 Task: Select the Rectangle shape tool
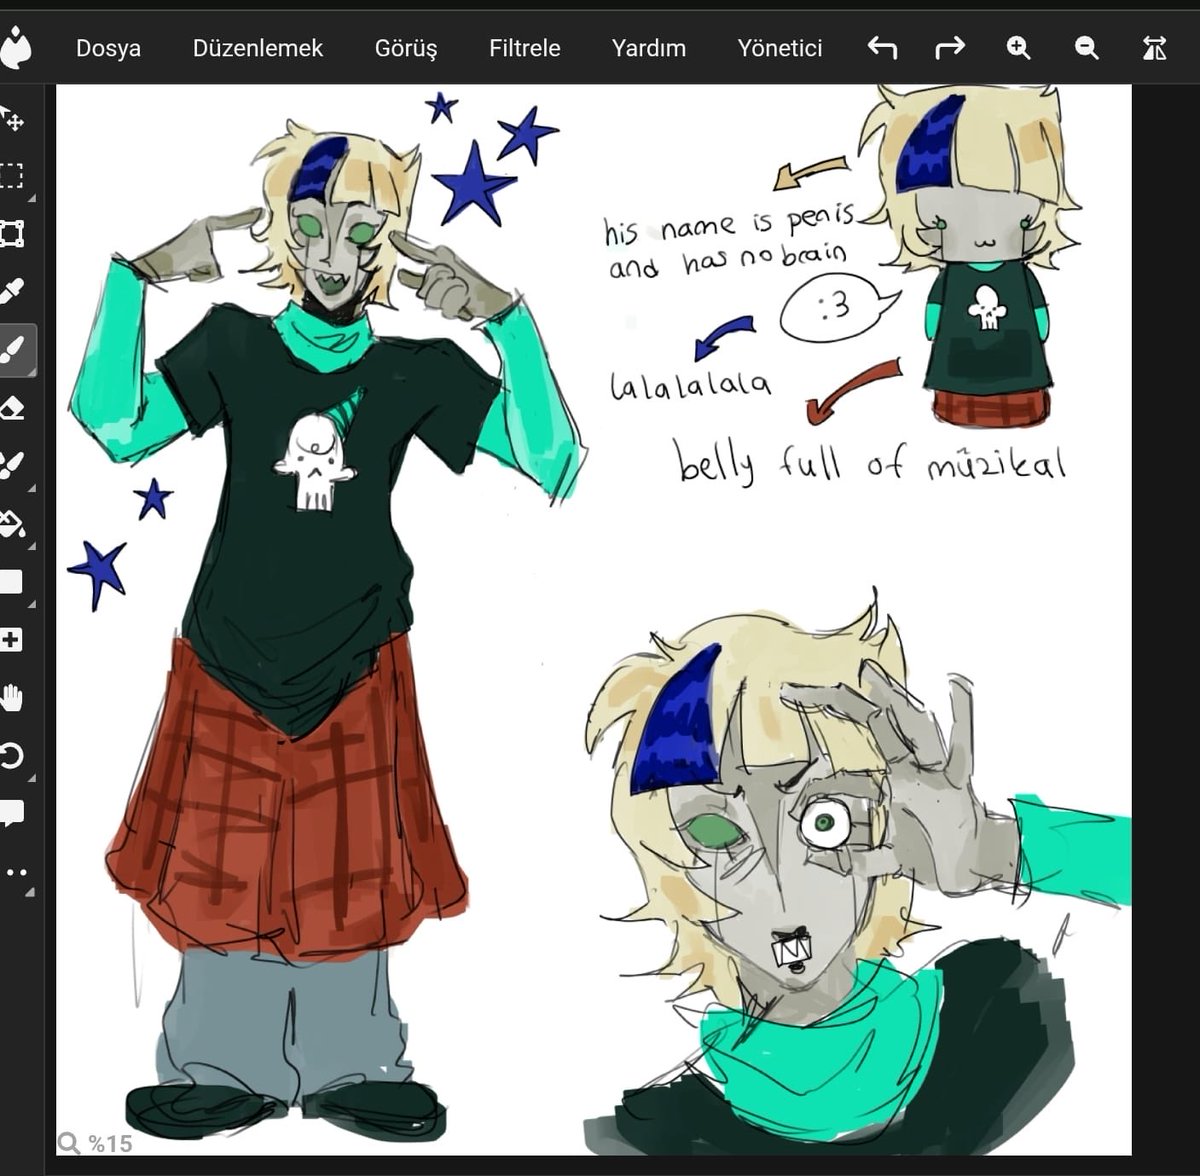(11, 582)
